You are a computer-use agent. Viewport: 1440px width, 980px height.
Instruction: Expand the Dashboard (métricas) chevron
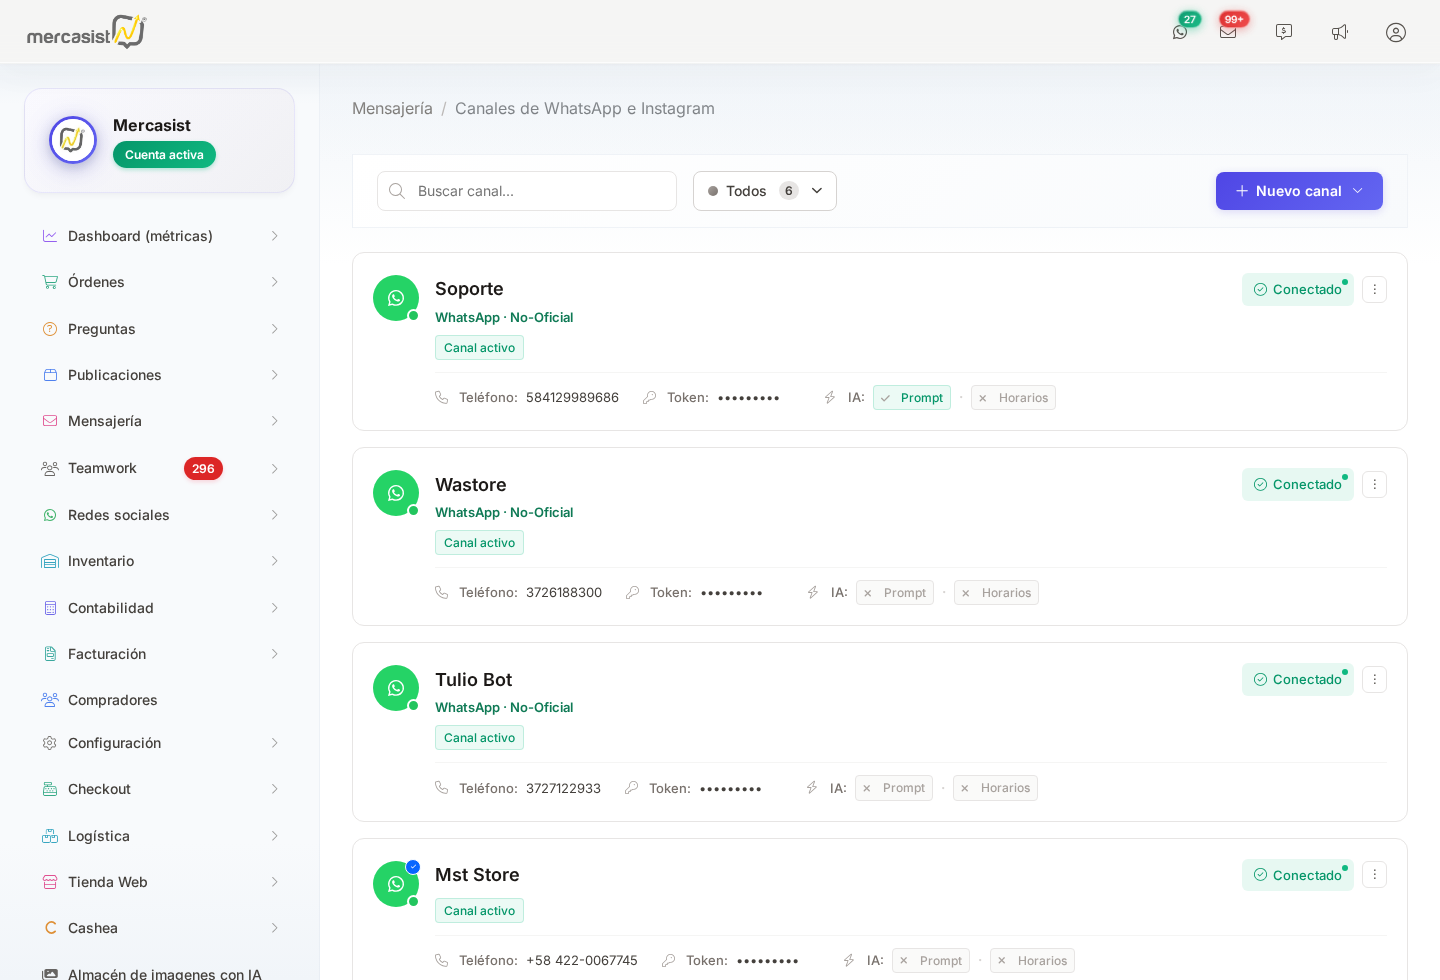click(x=274, y=236)
